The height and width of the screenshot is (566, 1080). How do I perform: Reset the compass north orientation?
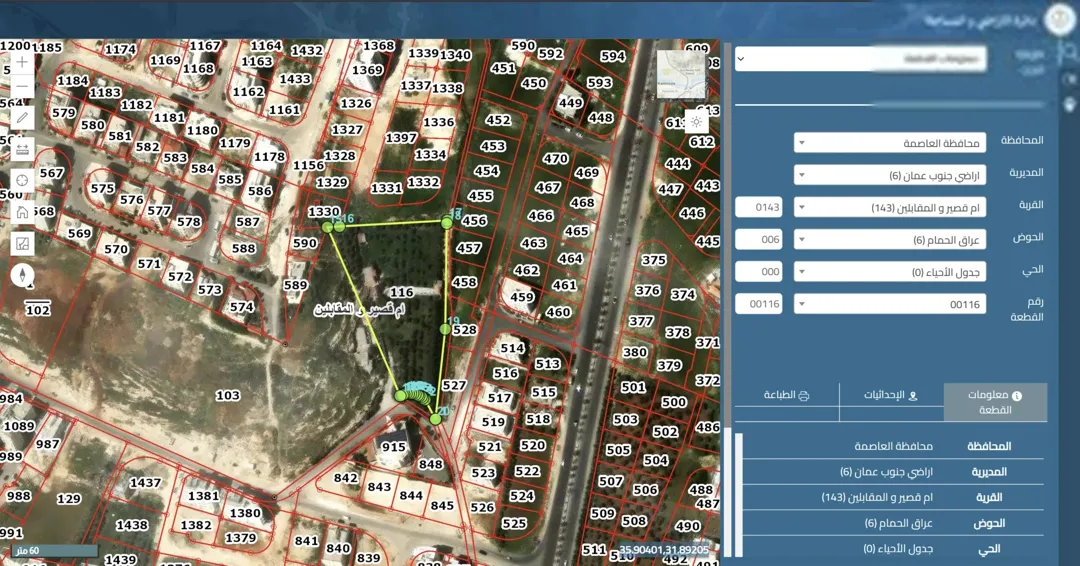pos(22,276)
